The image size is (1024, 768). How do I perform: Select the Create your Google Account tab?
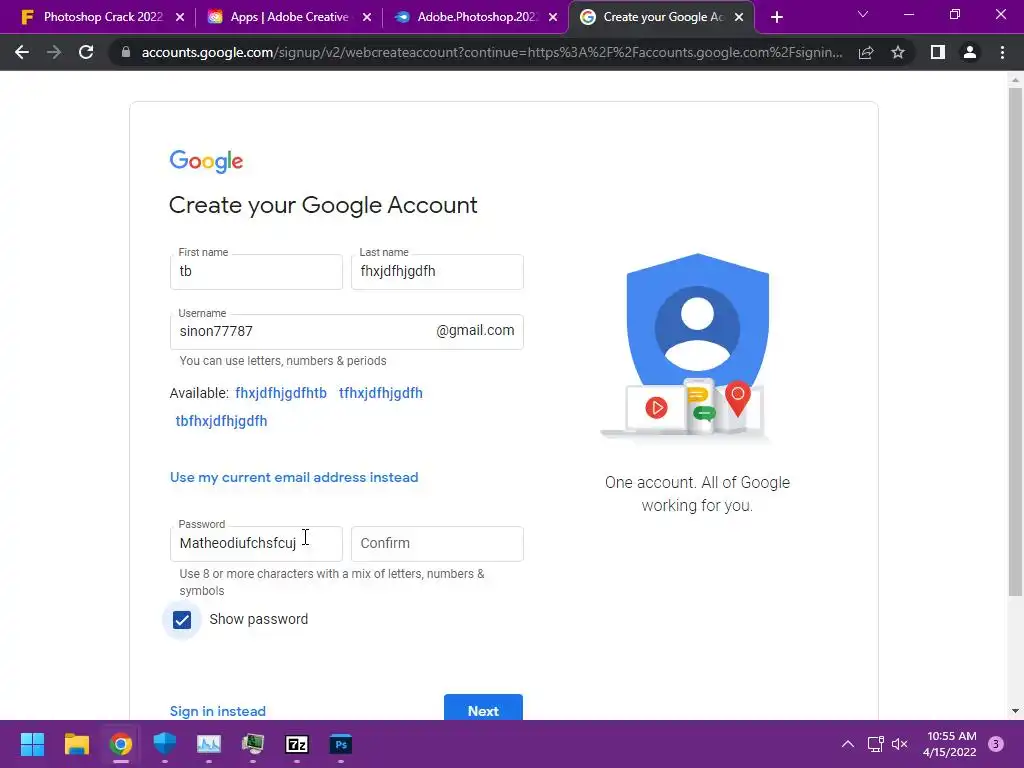pos(661,17)
